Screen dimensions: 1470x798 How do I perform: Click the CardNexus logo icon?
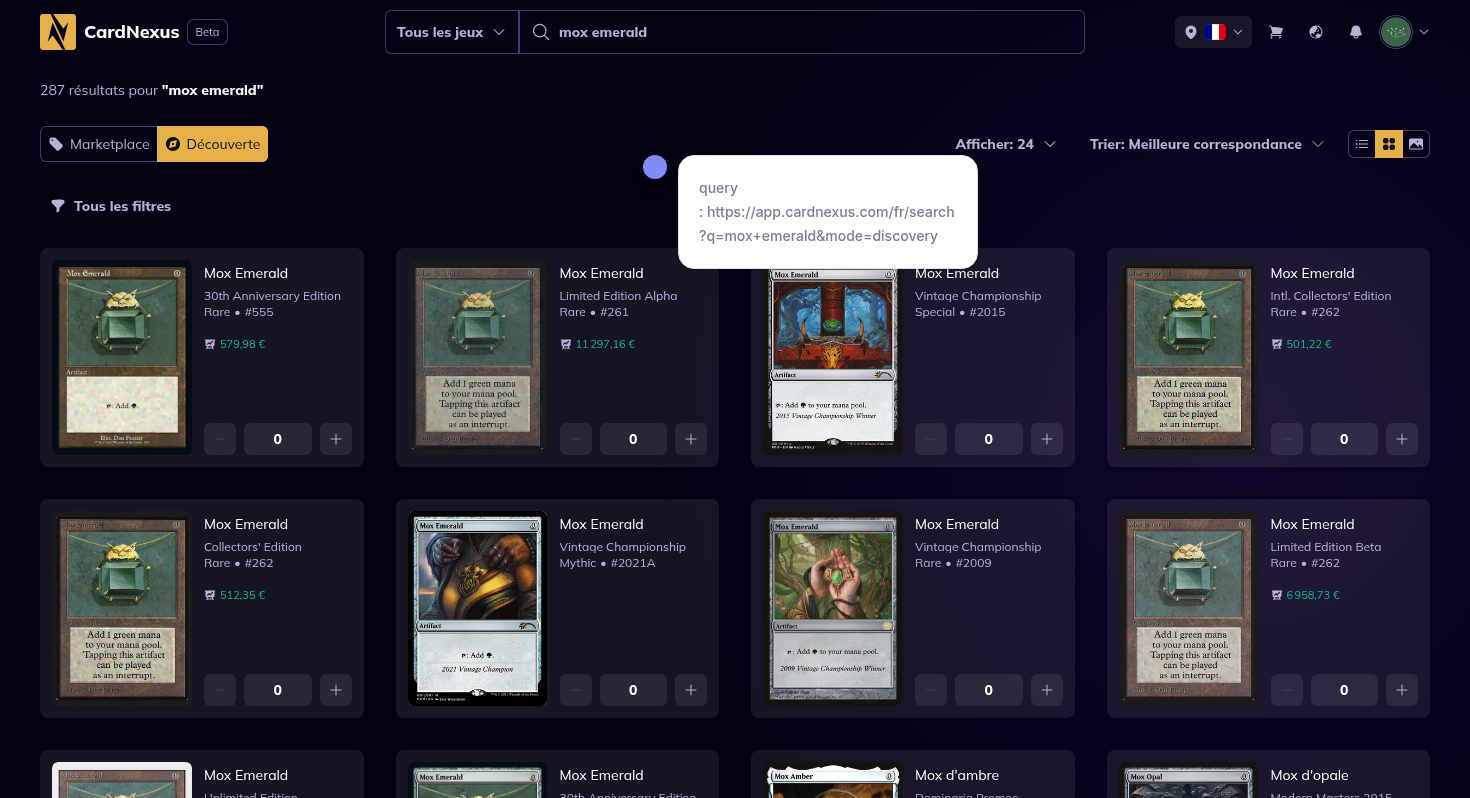coord(58,32)
